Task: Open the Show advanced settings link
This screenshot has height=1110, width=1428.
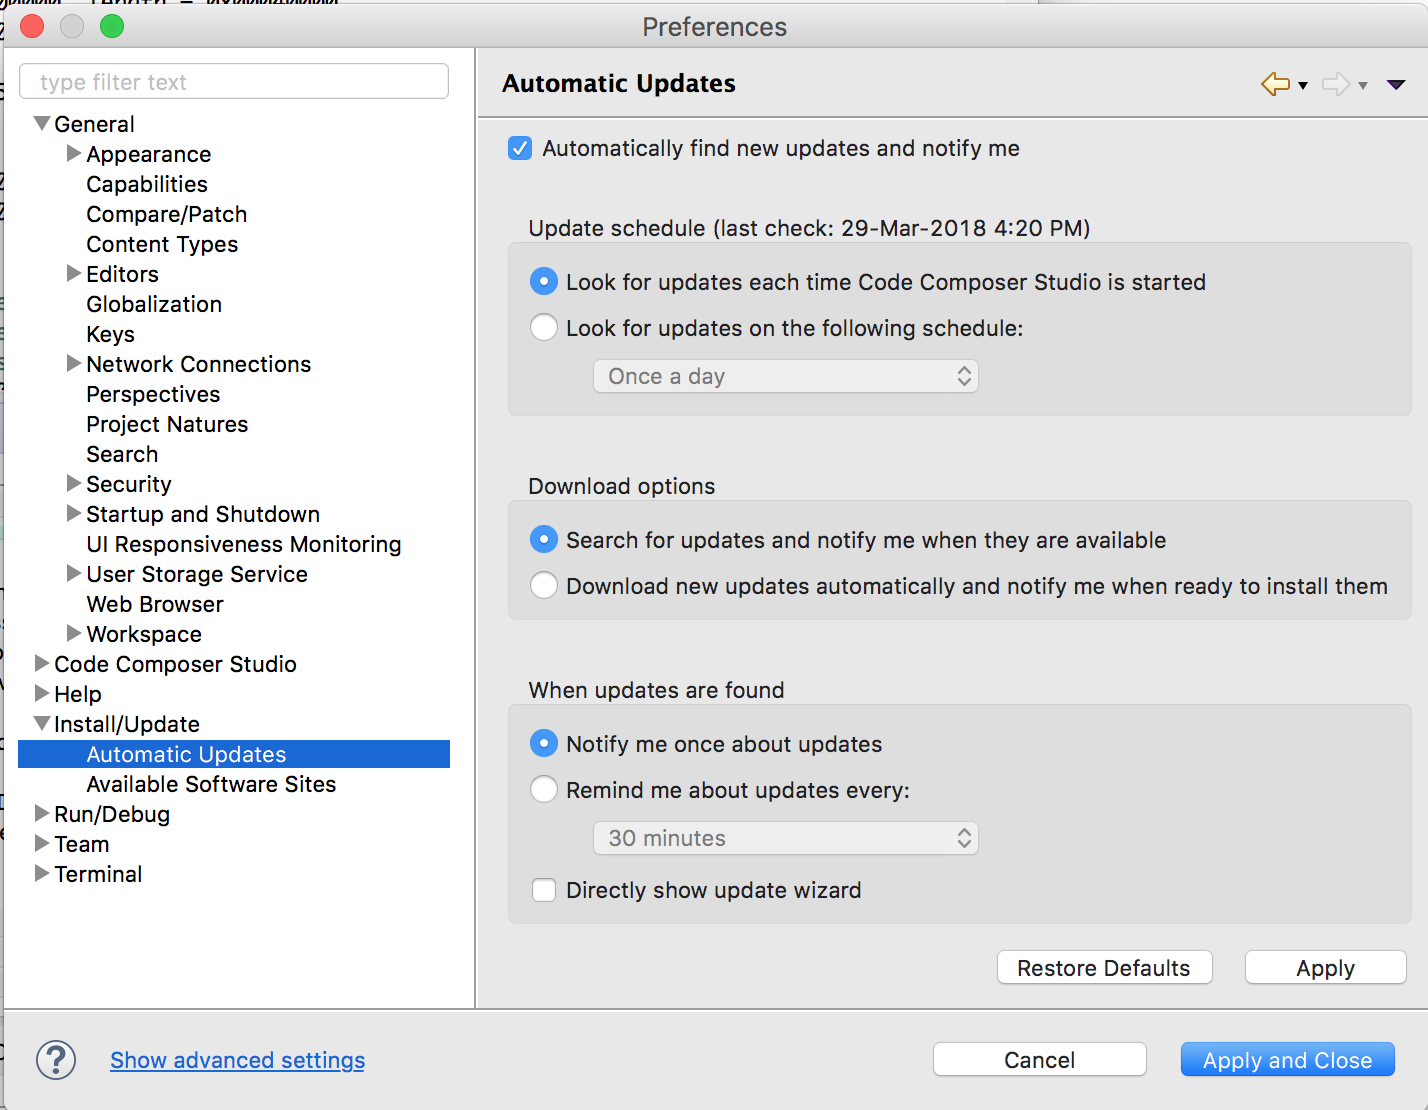Action: pyautogui.click(x=237, y=1060)
